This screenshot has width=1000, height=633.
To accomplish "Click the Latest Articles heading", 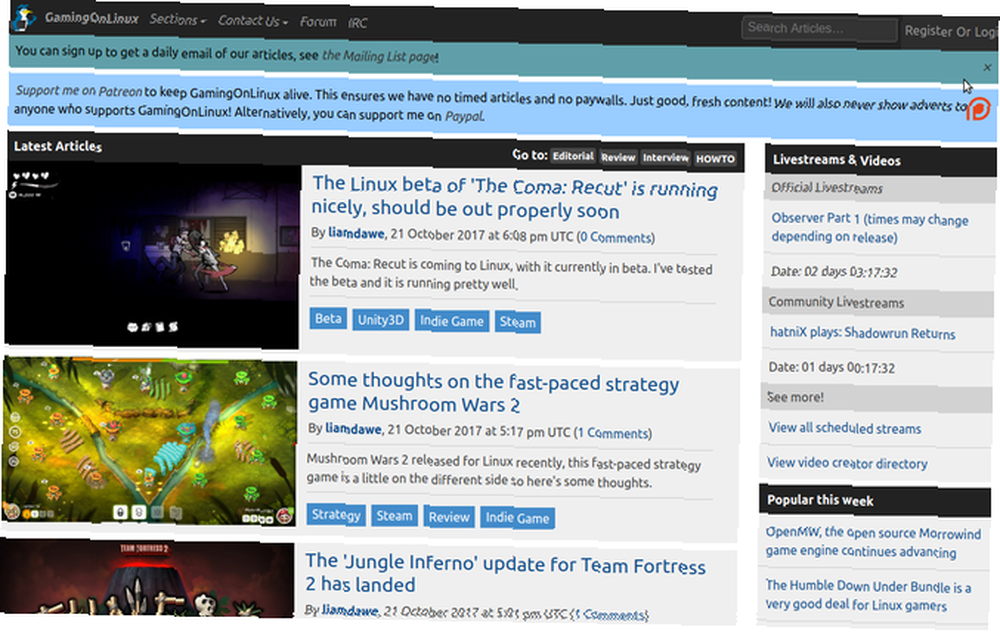I will pyautogui.click(x=57, y=146).
